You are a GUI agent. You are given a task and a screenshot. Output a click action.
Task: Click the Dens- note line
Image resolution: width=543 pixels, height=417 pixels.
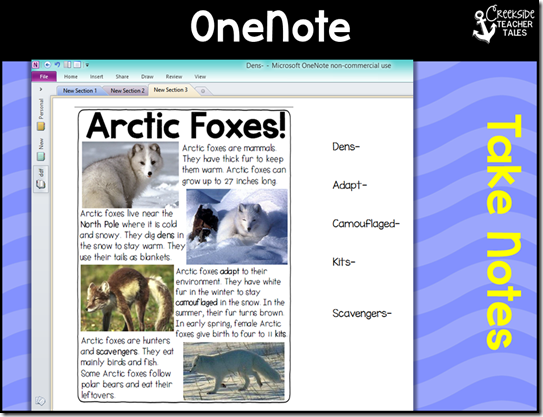(x=346, y=147)
